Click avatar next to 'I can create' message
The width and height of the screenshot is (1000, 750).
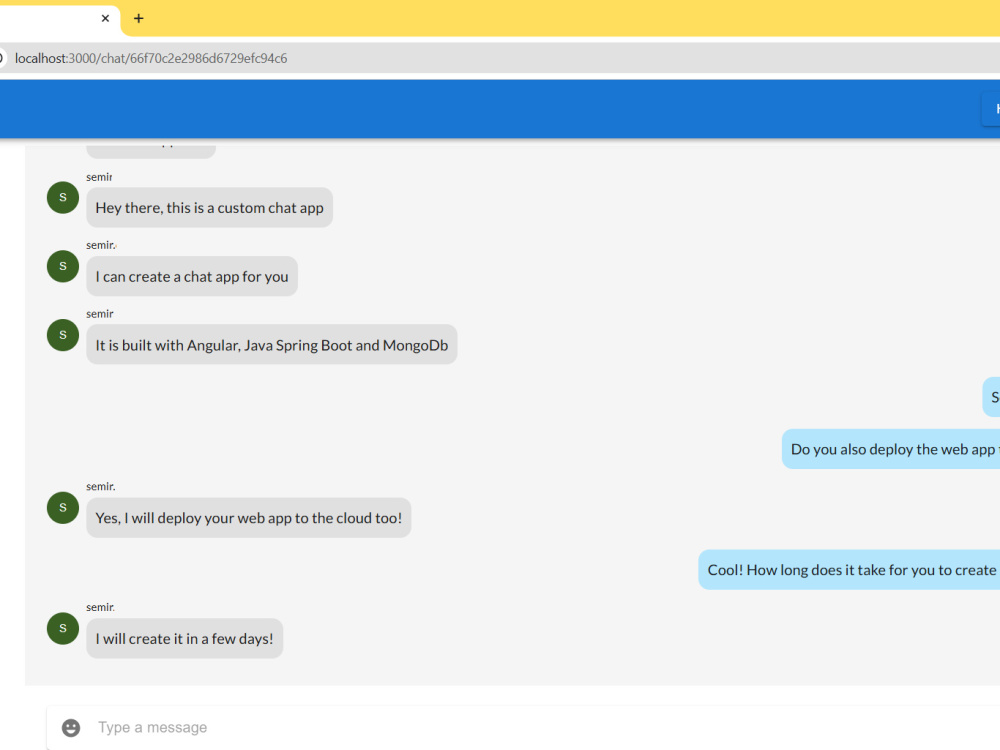tap(63, 266)
